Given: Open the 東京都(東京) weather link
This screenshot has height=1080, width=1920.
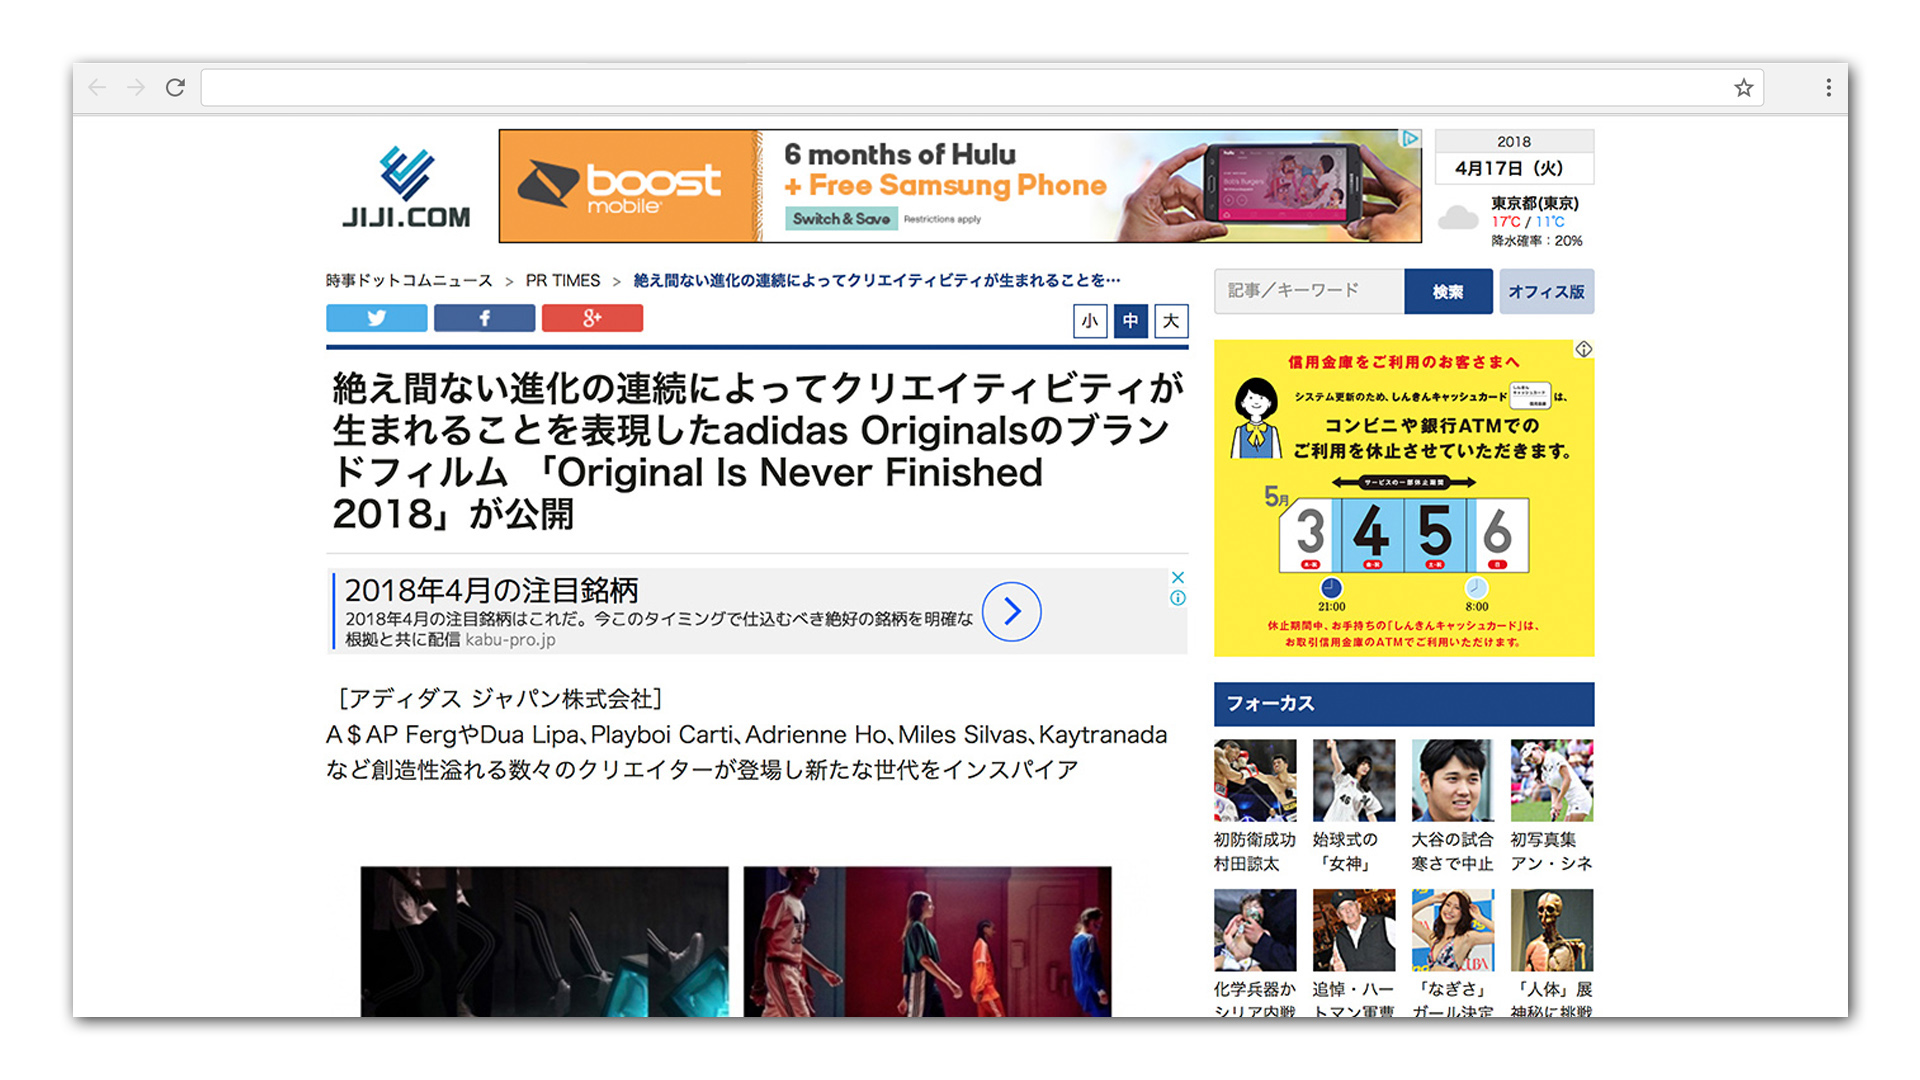Looking at the screenshot, I should pyautogui.click(x=1535, y=203).
